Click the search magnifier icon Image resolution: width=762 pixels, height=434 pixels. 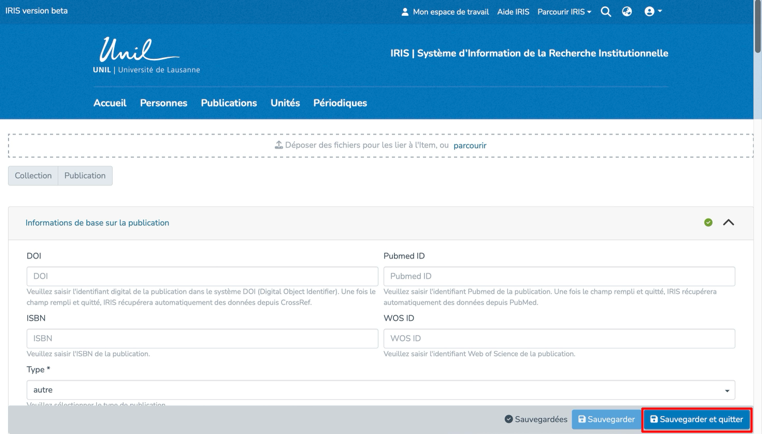tap(605, 12)
